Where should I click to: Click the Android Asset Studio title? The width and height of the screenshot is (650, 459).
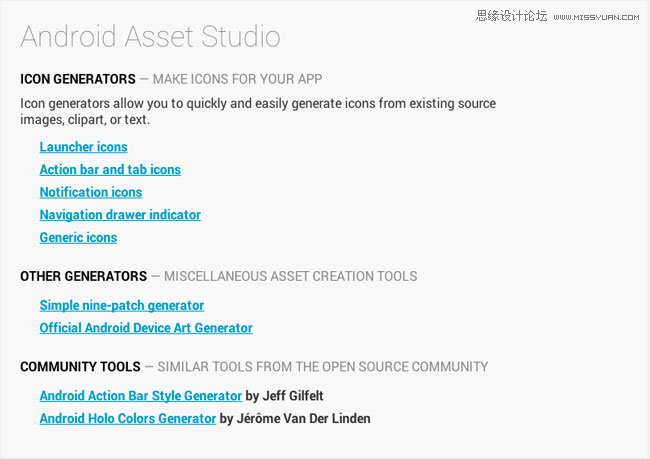(150, 36)
